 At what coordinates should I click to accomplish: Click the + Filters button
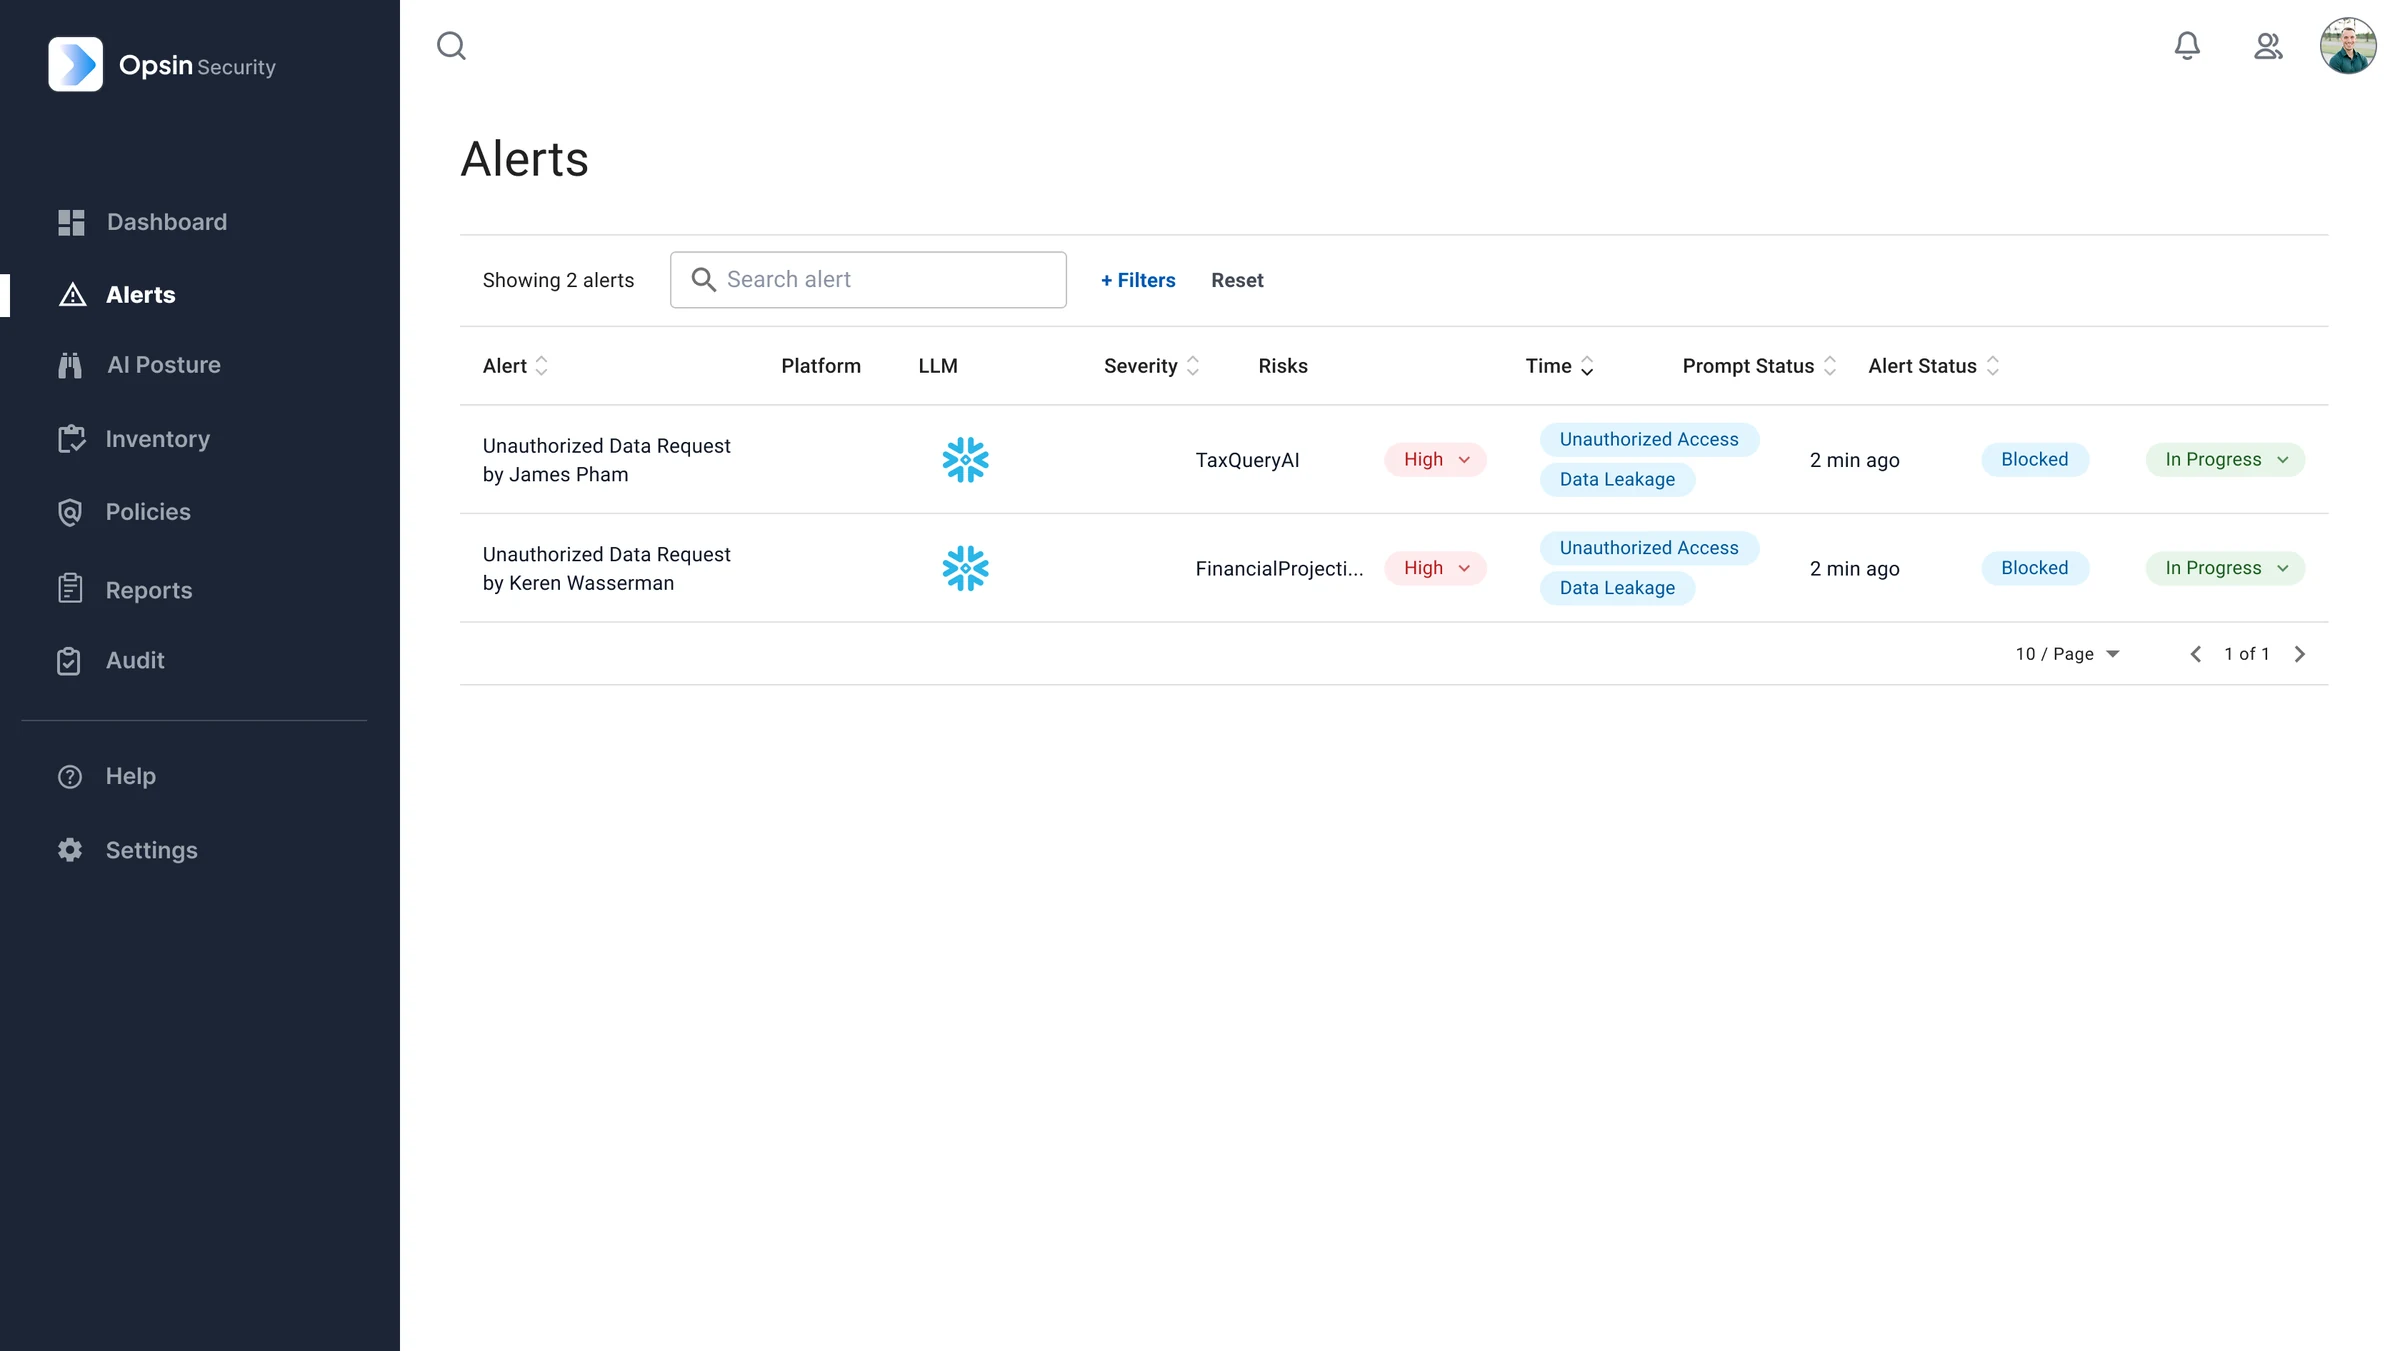tap(1138, 280)
